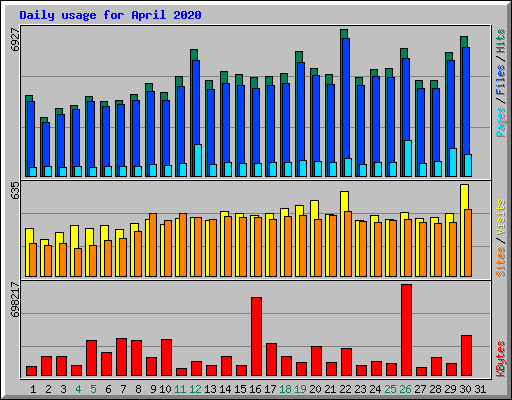512x400 pixels.
Task: Click the 'Hits' legend label
Action: (x=501, y=41)
